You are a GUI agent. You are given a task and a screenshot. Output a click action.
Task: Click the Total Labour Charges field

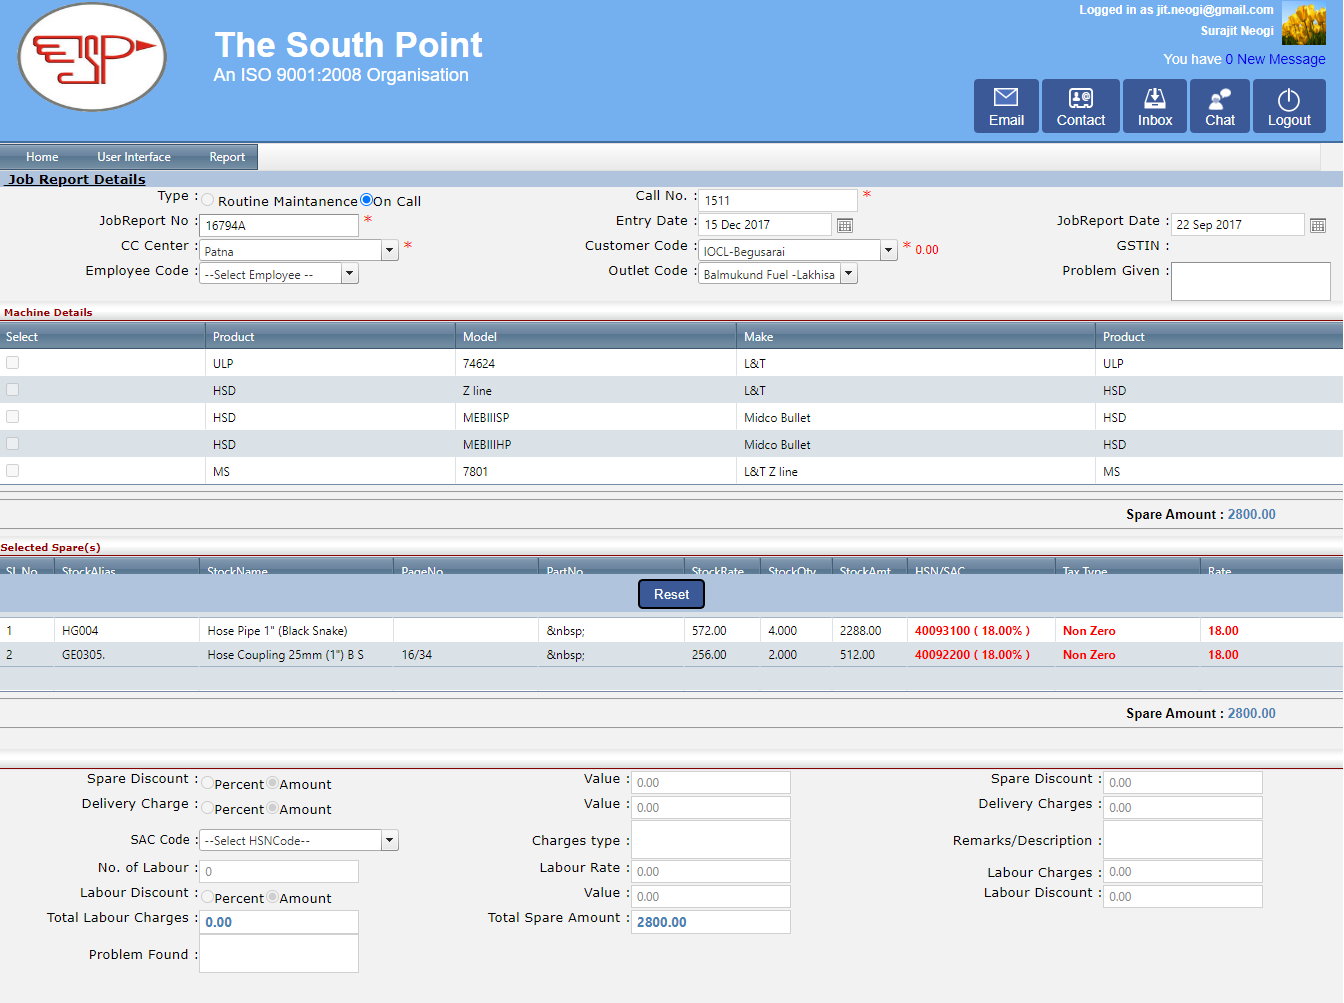tap(279, 921)
